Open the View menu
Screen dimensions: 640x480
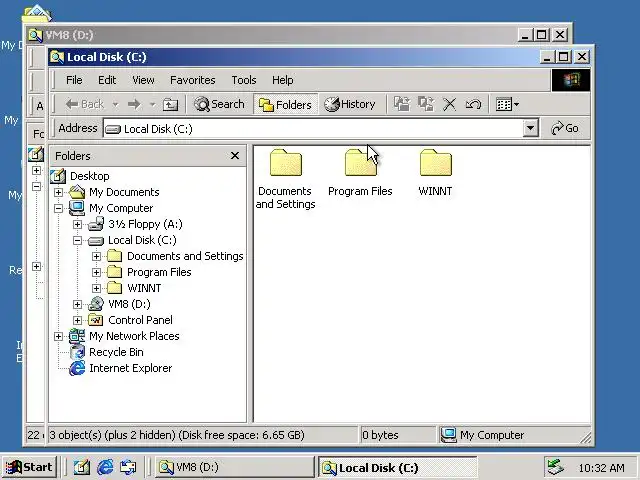[x=143, y=80]
